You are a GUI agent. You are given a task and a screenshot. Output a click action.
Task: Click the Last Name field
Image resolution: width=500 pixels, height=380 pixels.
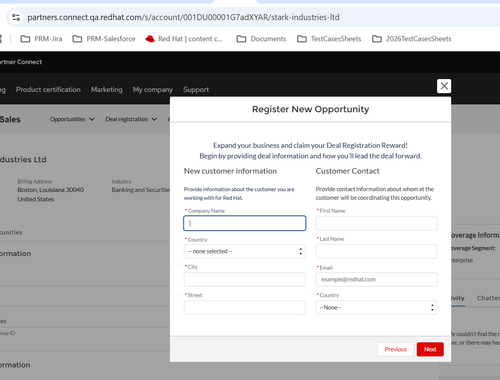pos(376,251)
